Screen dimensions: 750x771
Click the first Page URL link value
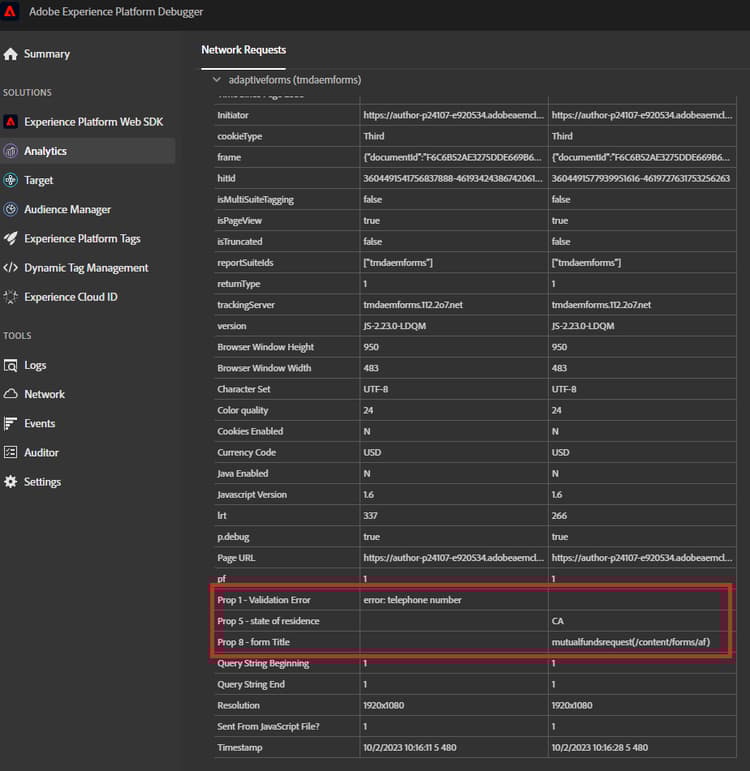(452, 557)
